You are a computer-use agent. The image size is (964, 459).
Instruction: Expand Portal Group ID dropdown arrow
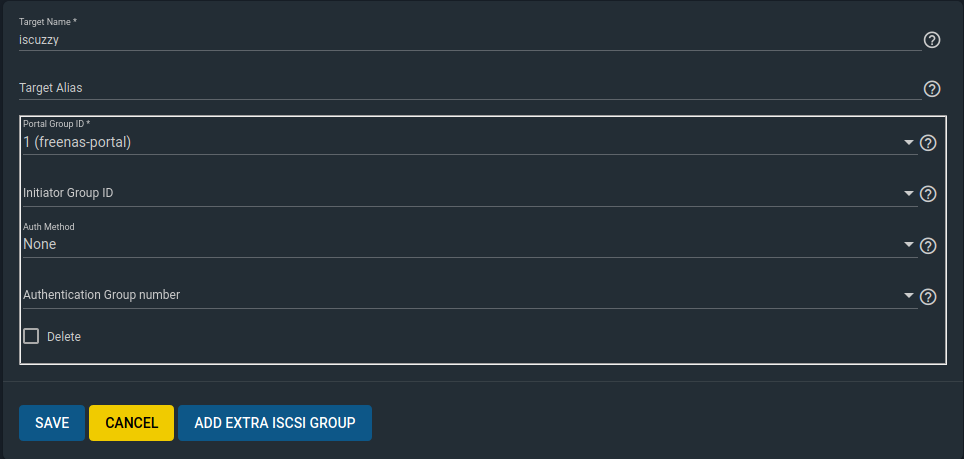[x=909, y=143]
